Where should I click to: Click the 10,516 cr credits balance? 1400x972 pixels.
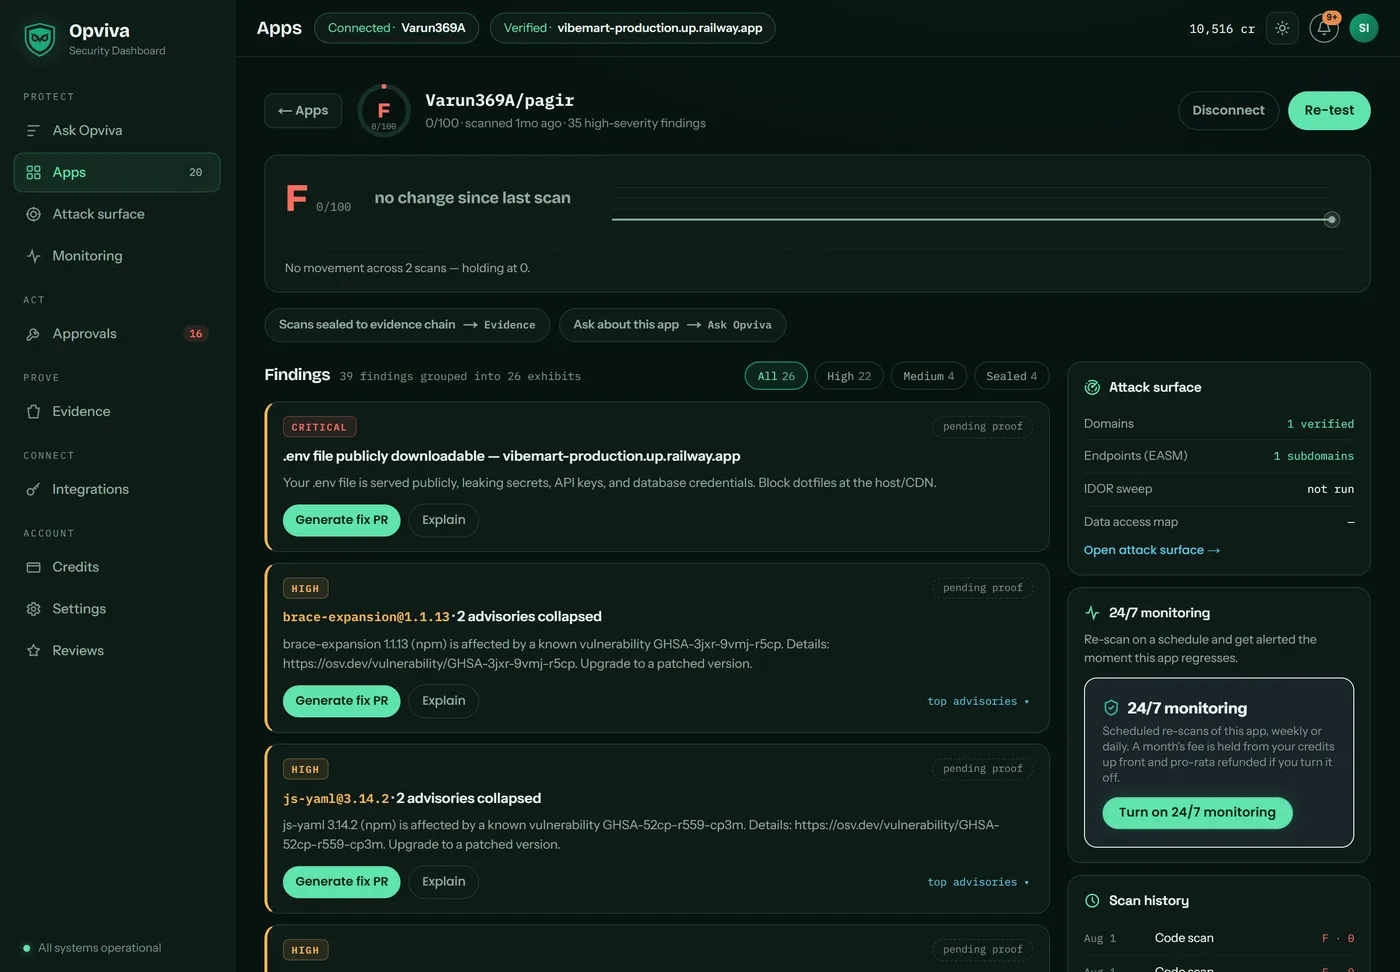(1221, 29)
